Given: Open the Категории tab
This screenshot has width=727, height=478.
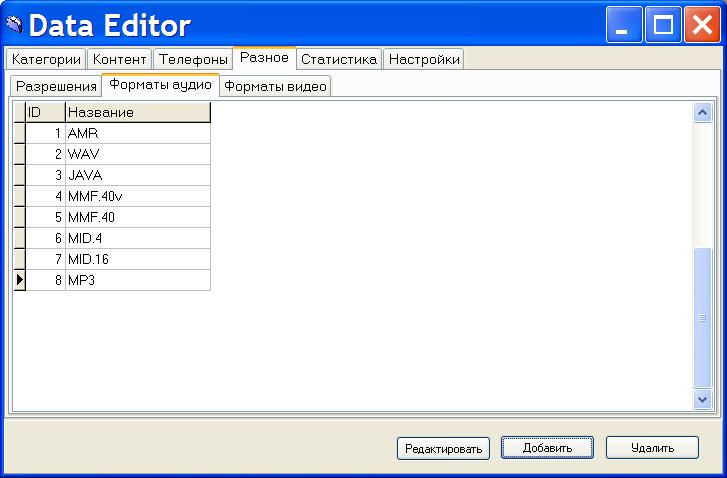Looking at the screenshot, I should point(46,59).
